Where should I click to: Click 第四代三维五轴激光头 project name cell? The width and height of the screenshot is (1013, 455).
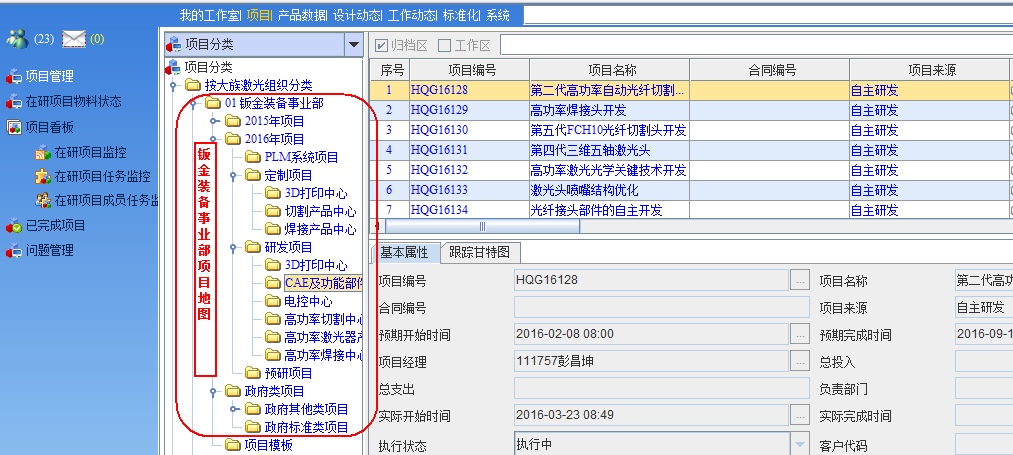pos(609,151)
